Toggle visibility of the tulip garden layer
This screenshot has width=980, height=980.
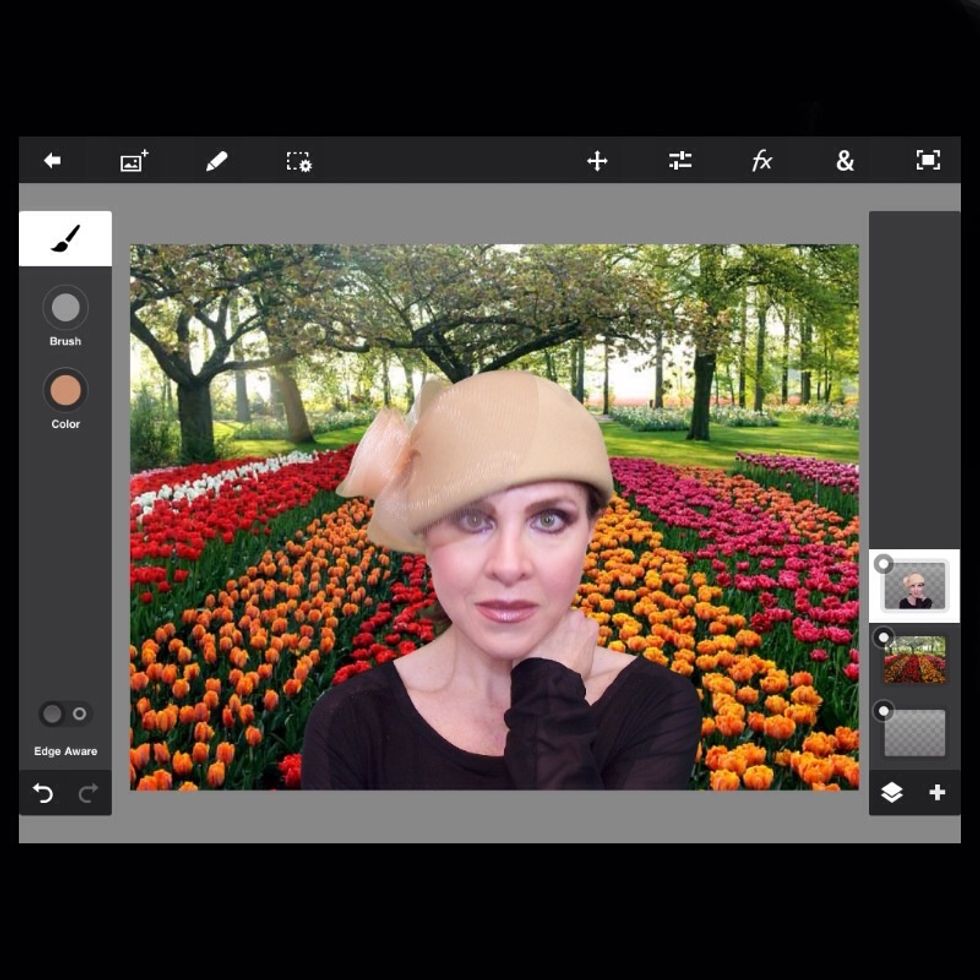tap(884, 638)
